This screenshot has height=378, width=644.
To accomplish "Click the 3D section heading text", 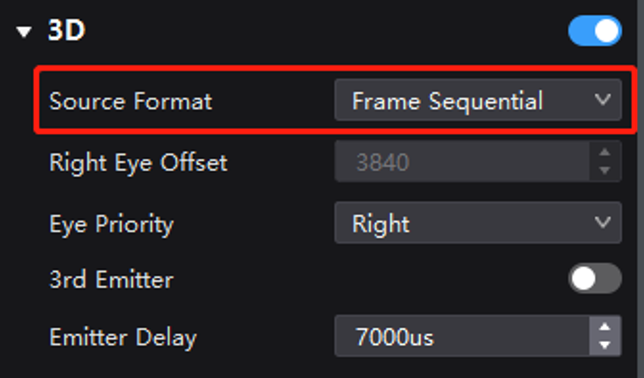I will (x=67, y=30).
